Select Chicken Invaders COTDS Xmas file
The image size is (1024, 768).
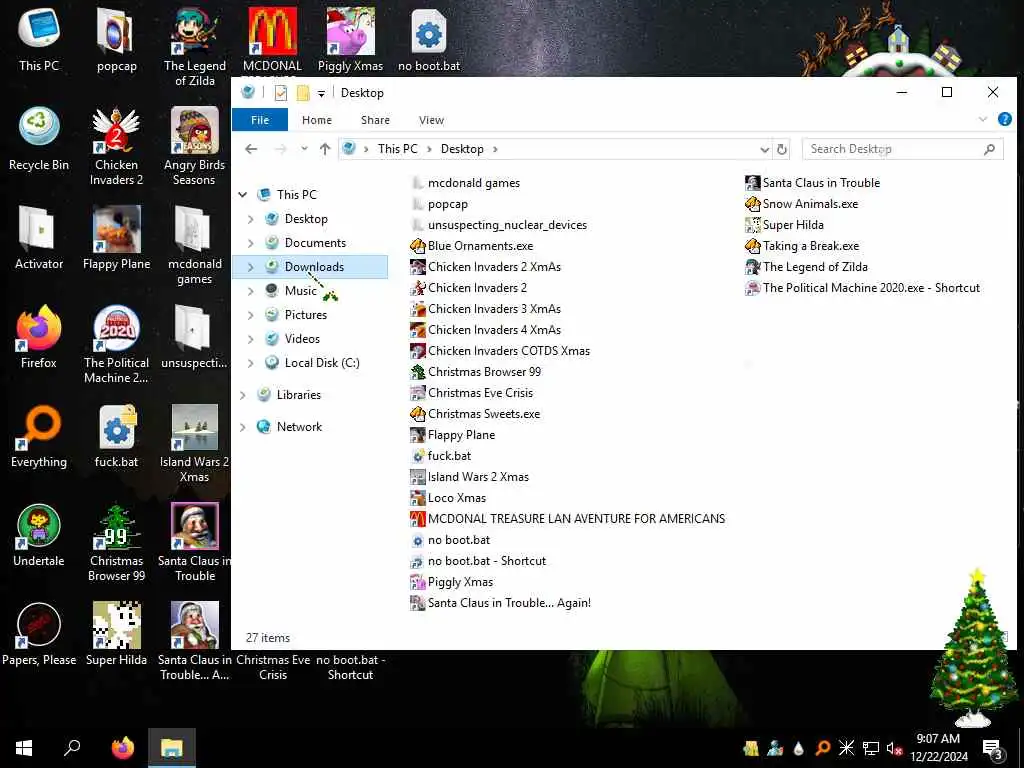(500, 351)
